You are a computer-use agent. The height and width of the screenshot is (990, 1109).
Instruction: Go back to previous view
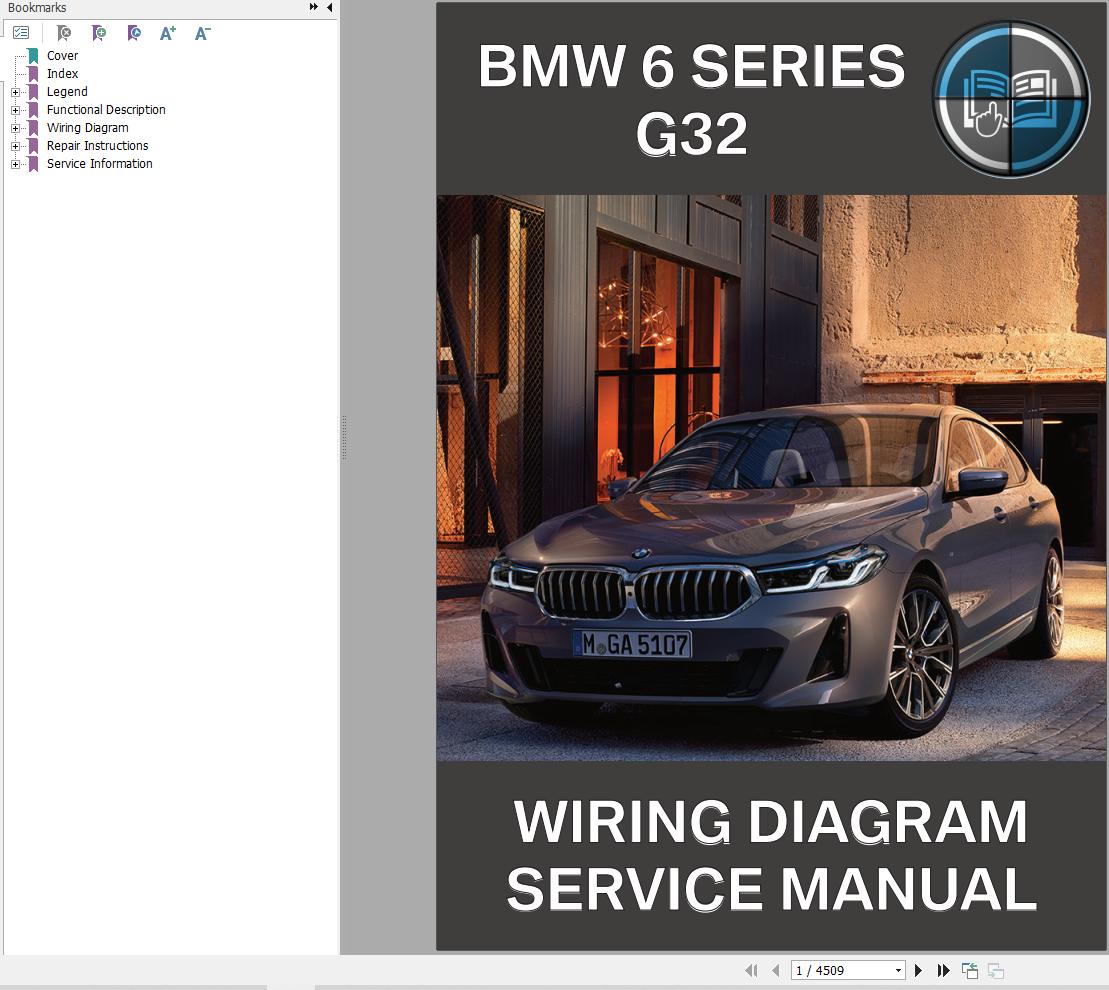[x=969, y=969]
